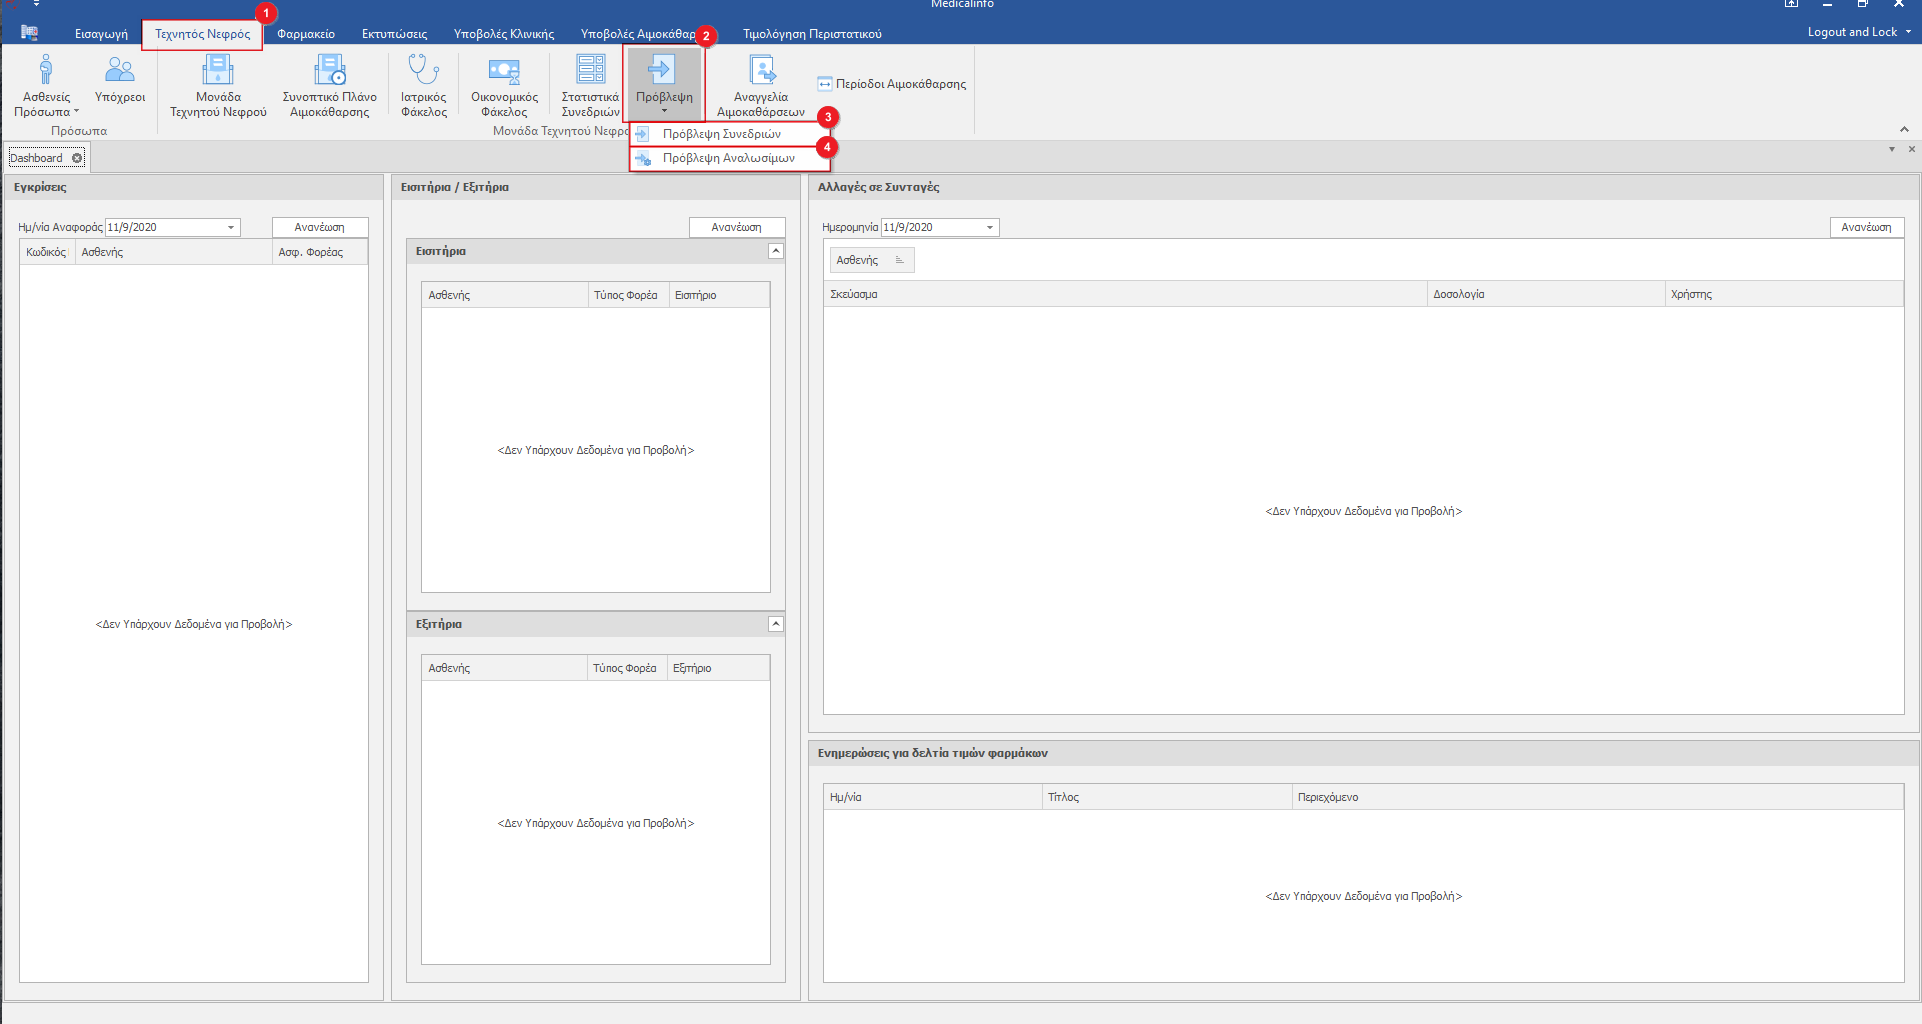
Task: Click Ανανέωση in Αλλαγές σε Συνταγές panel
Action: click(x=1866, y=228)
